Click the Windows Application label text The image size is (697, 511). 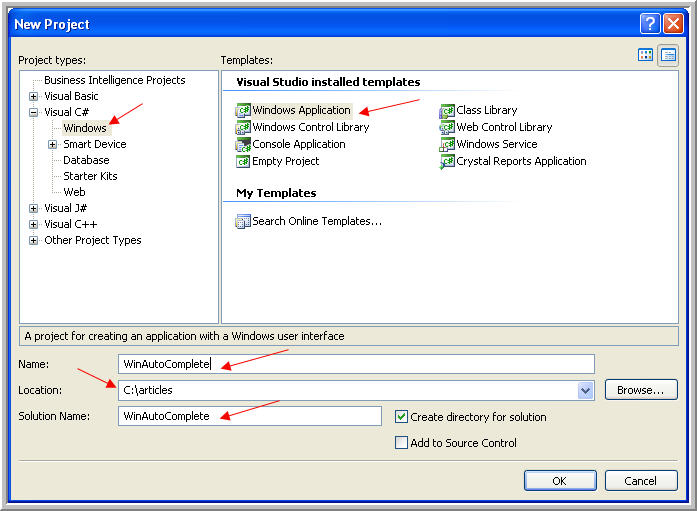(x=301, y=110)
